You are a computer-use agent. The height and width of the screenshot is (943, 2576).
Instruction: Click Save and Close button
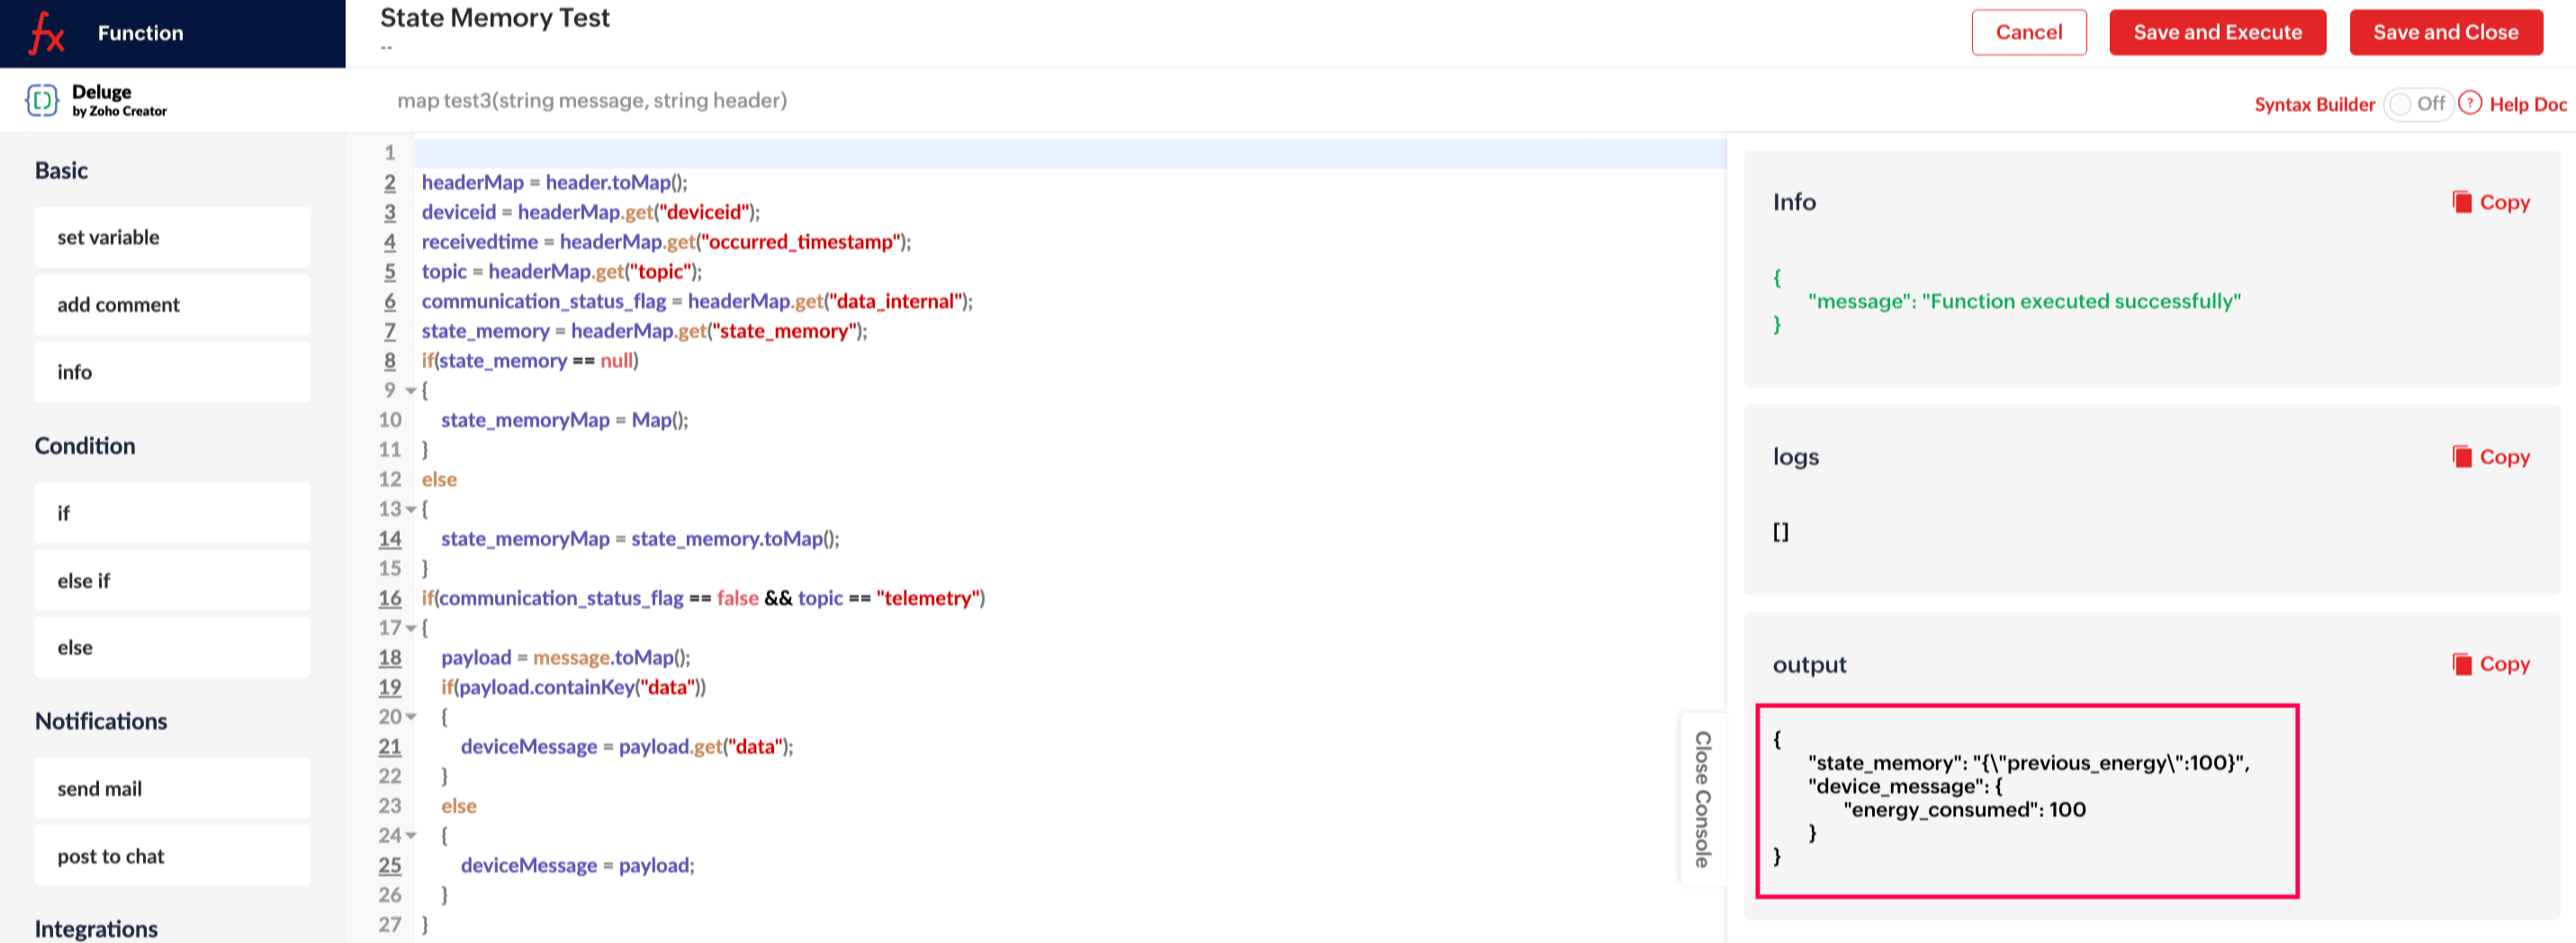(x=2445, y=32)
